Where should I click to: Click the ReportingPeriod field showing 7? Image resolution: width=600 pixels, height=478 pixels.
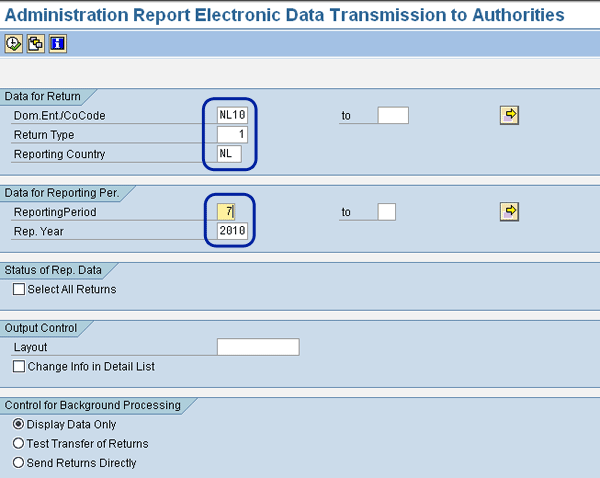pos(226,212)
